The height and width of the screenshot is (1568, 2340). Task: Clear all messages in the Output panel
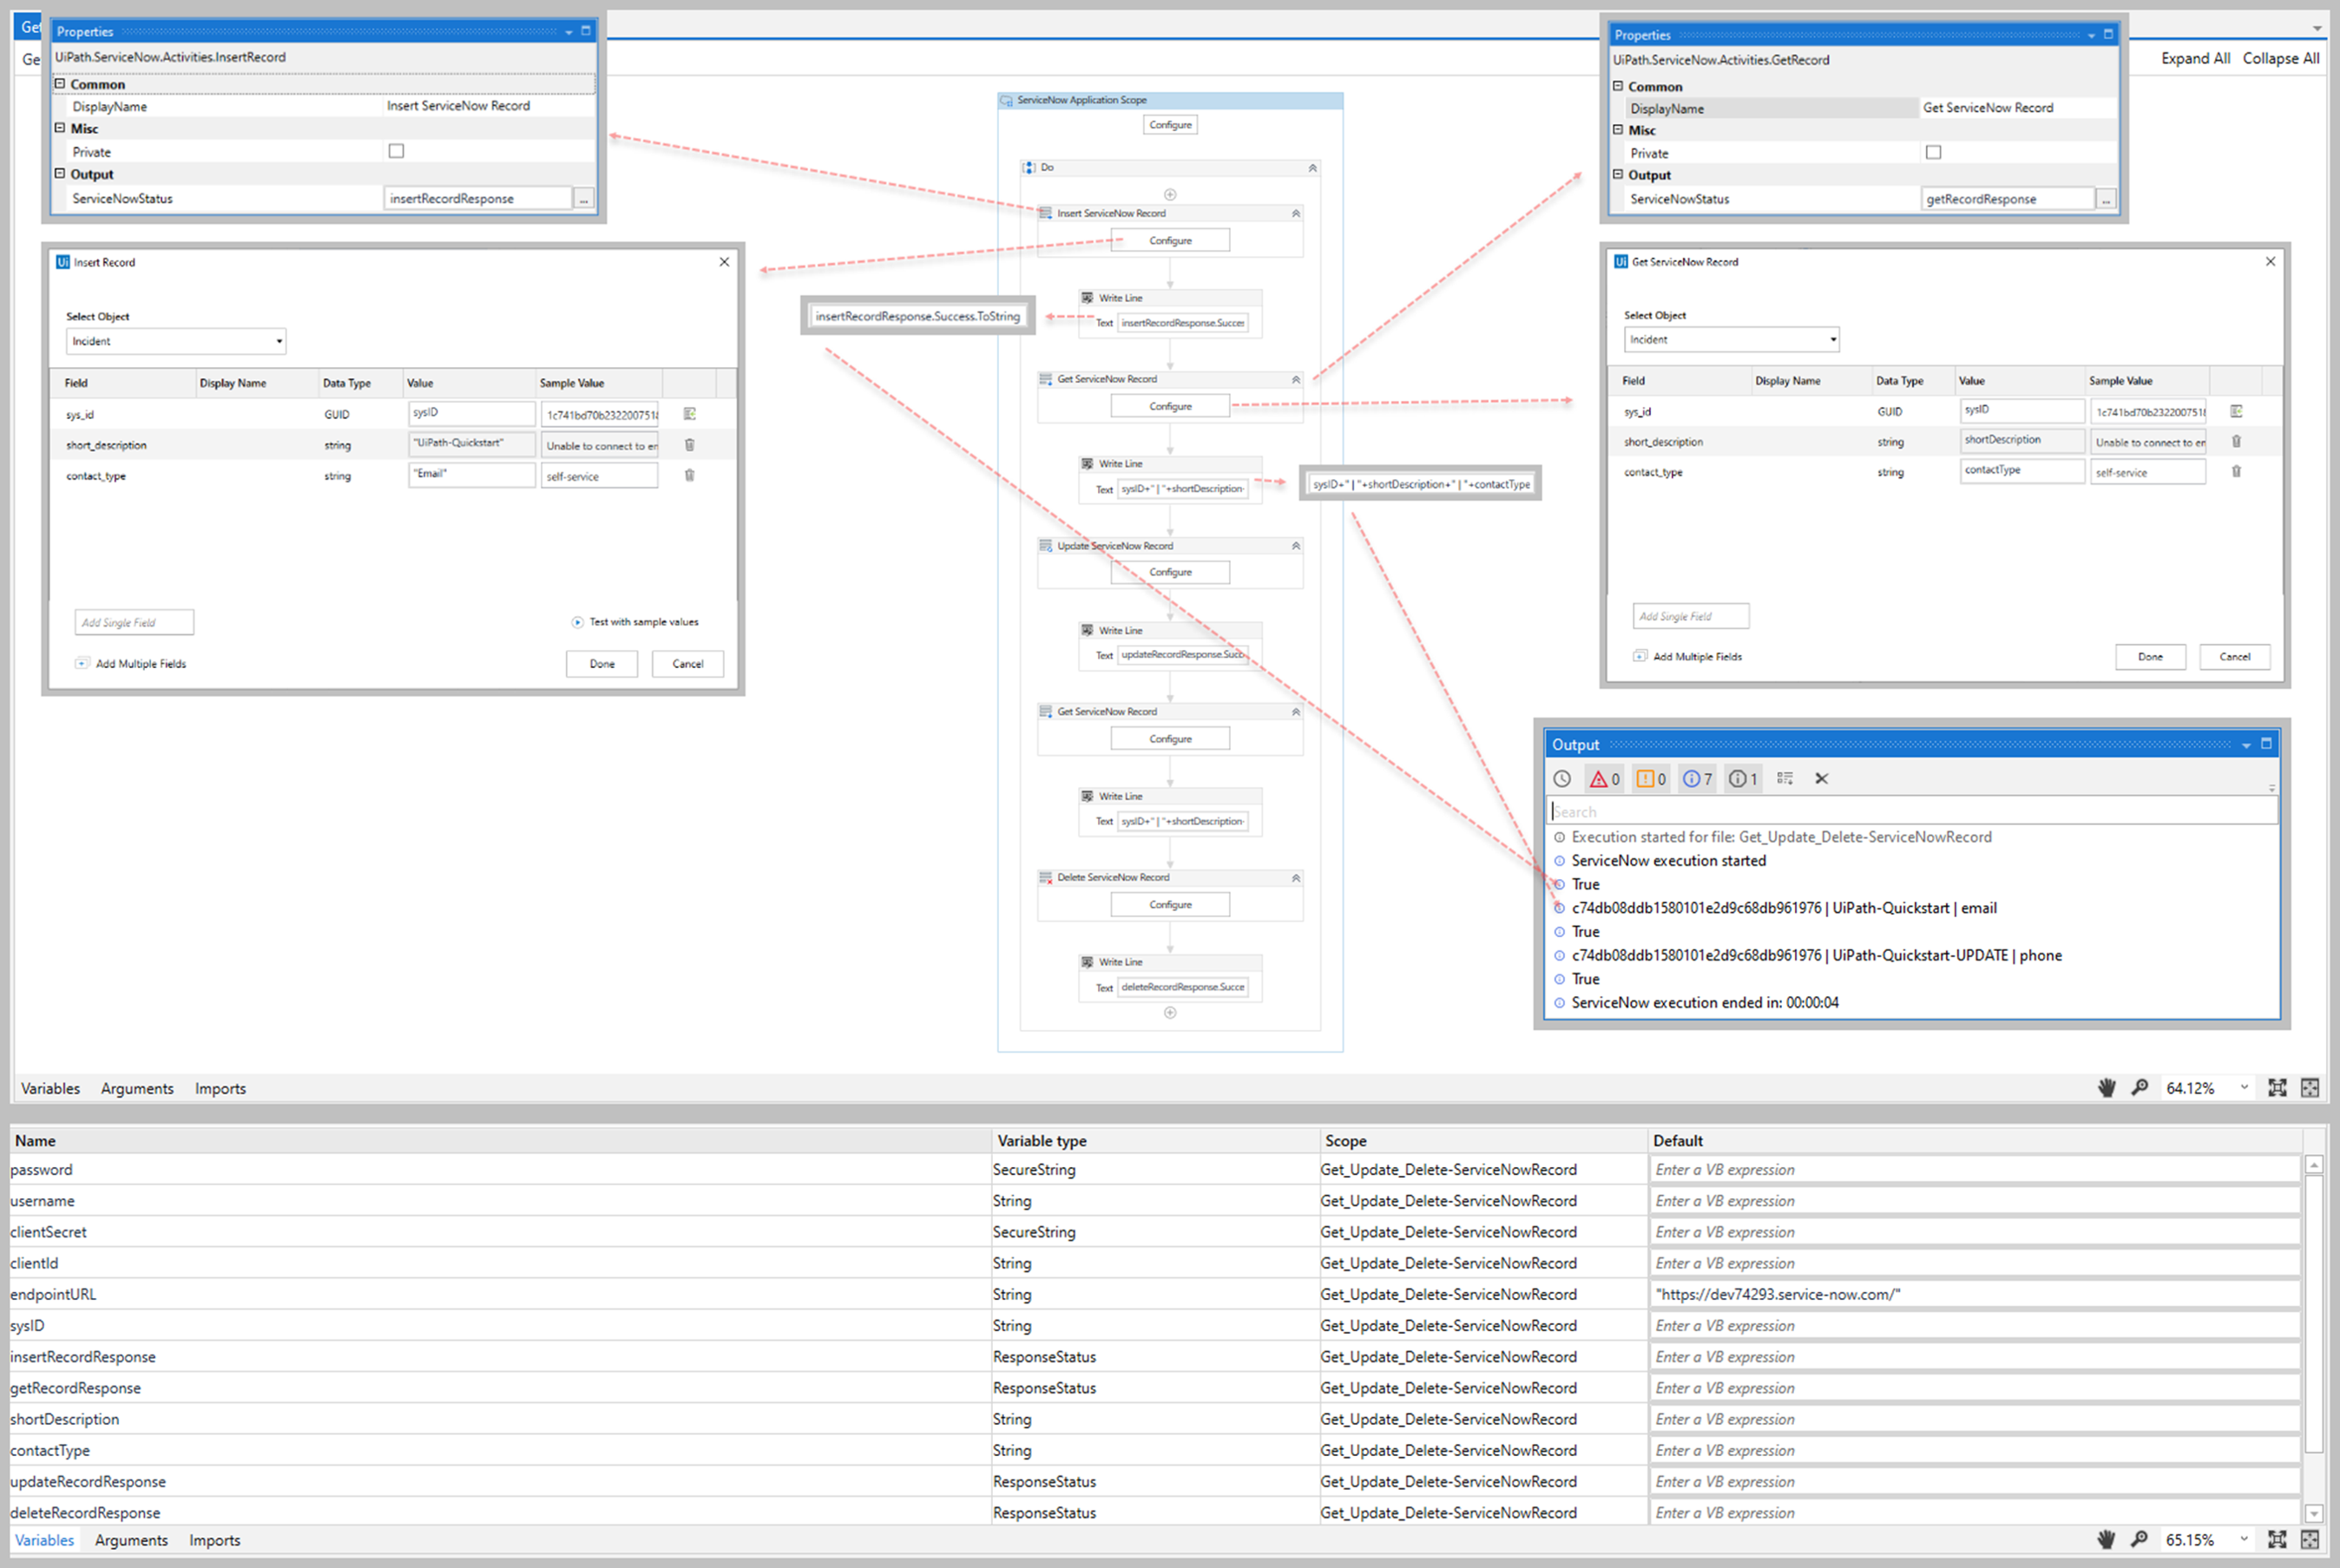click(x=1822, y=778)
